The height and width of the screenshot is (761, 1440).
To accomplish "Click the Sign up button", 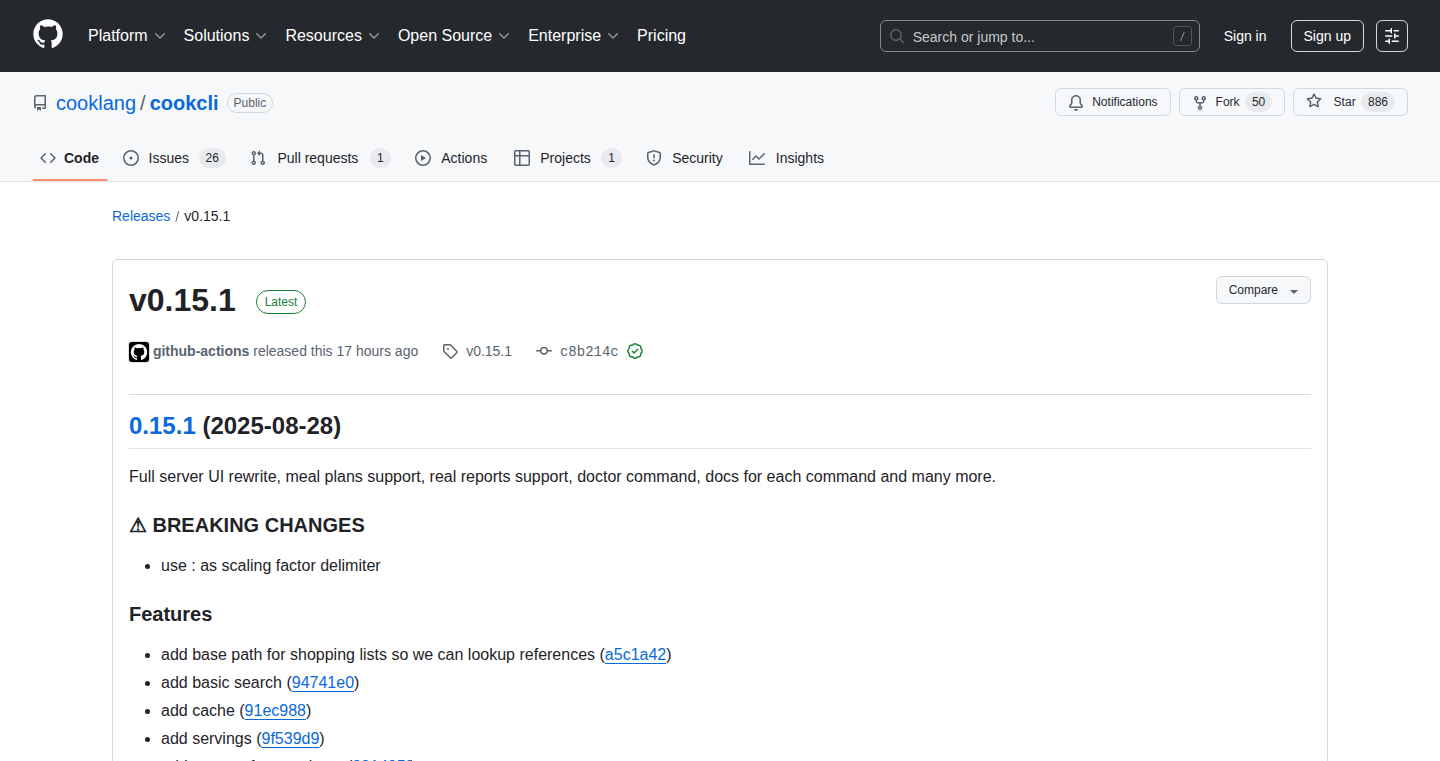I will click(1327, 36).
